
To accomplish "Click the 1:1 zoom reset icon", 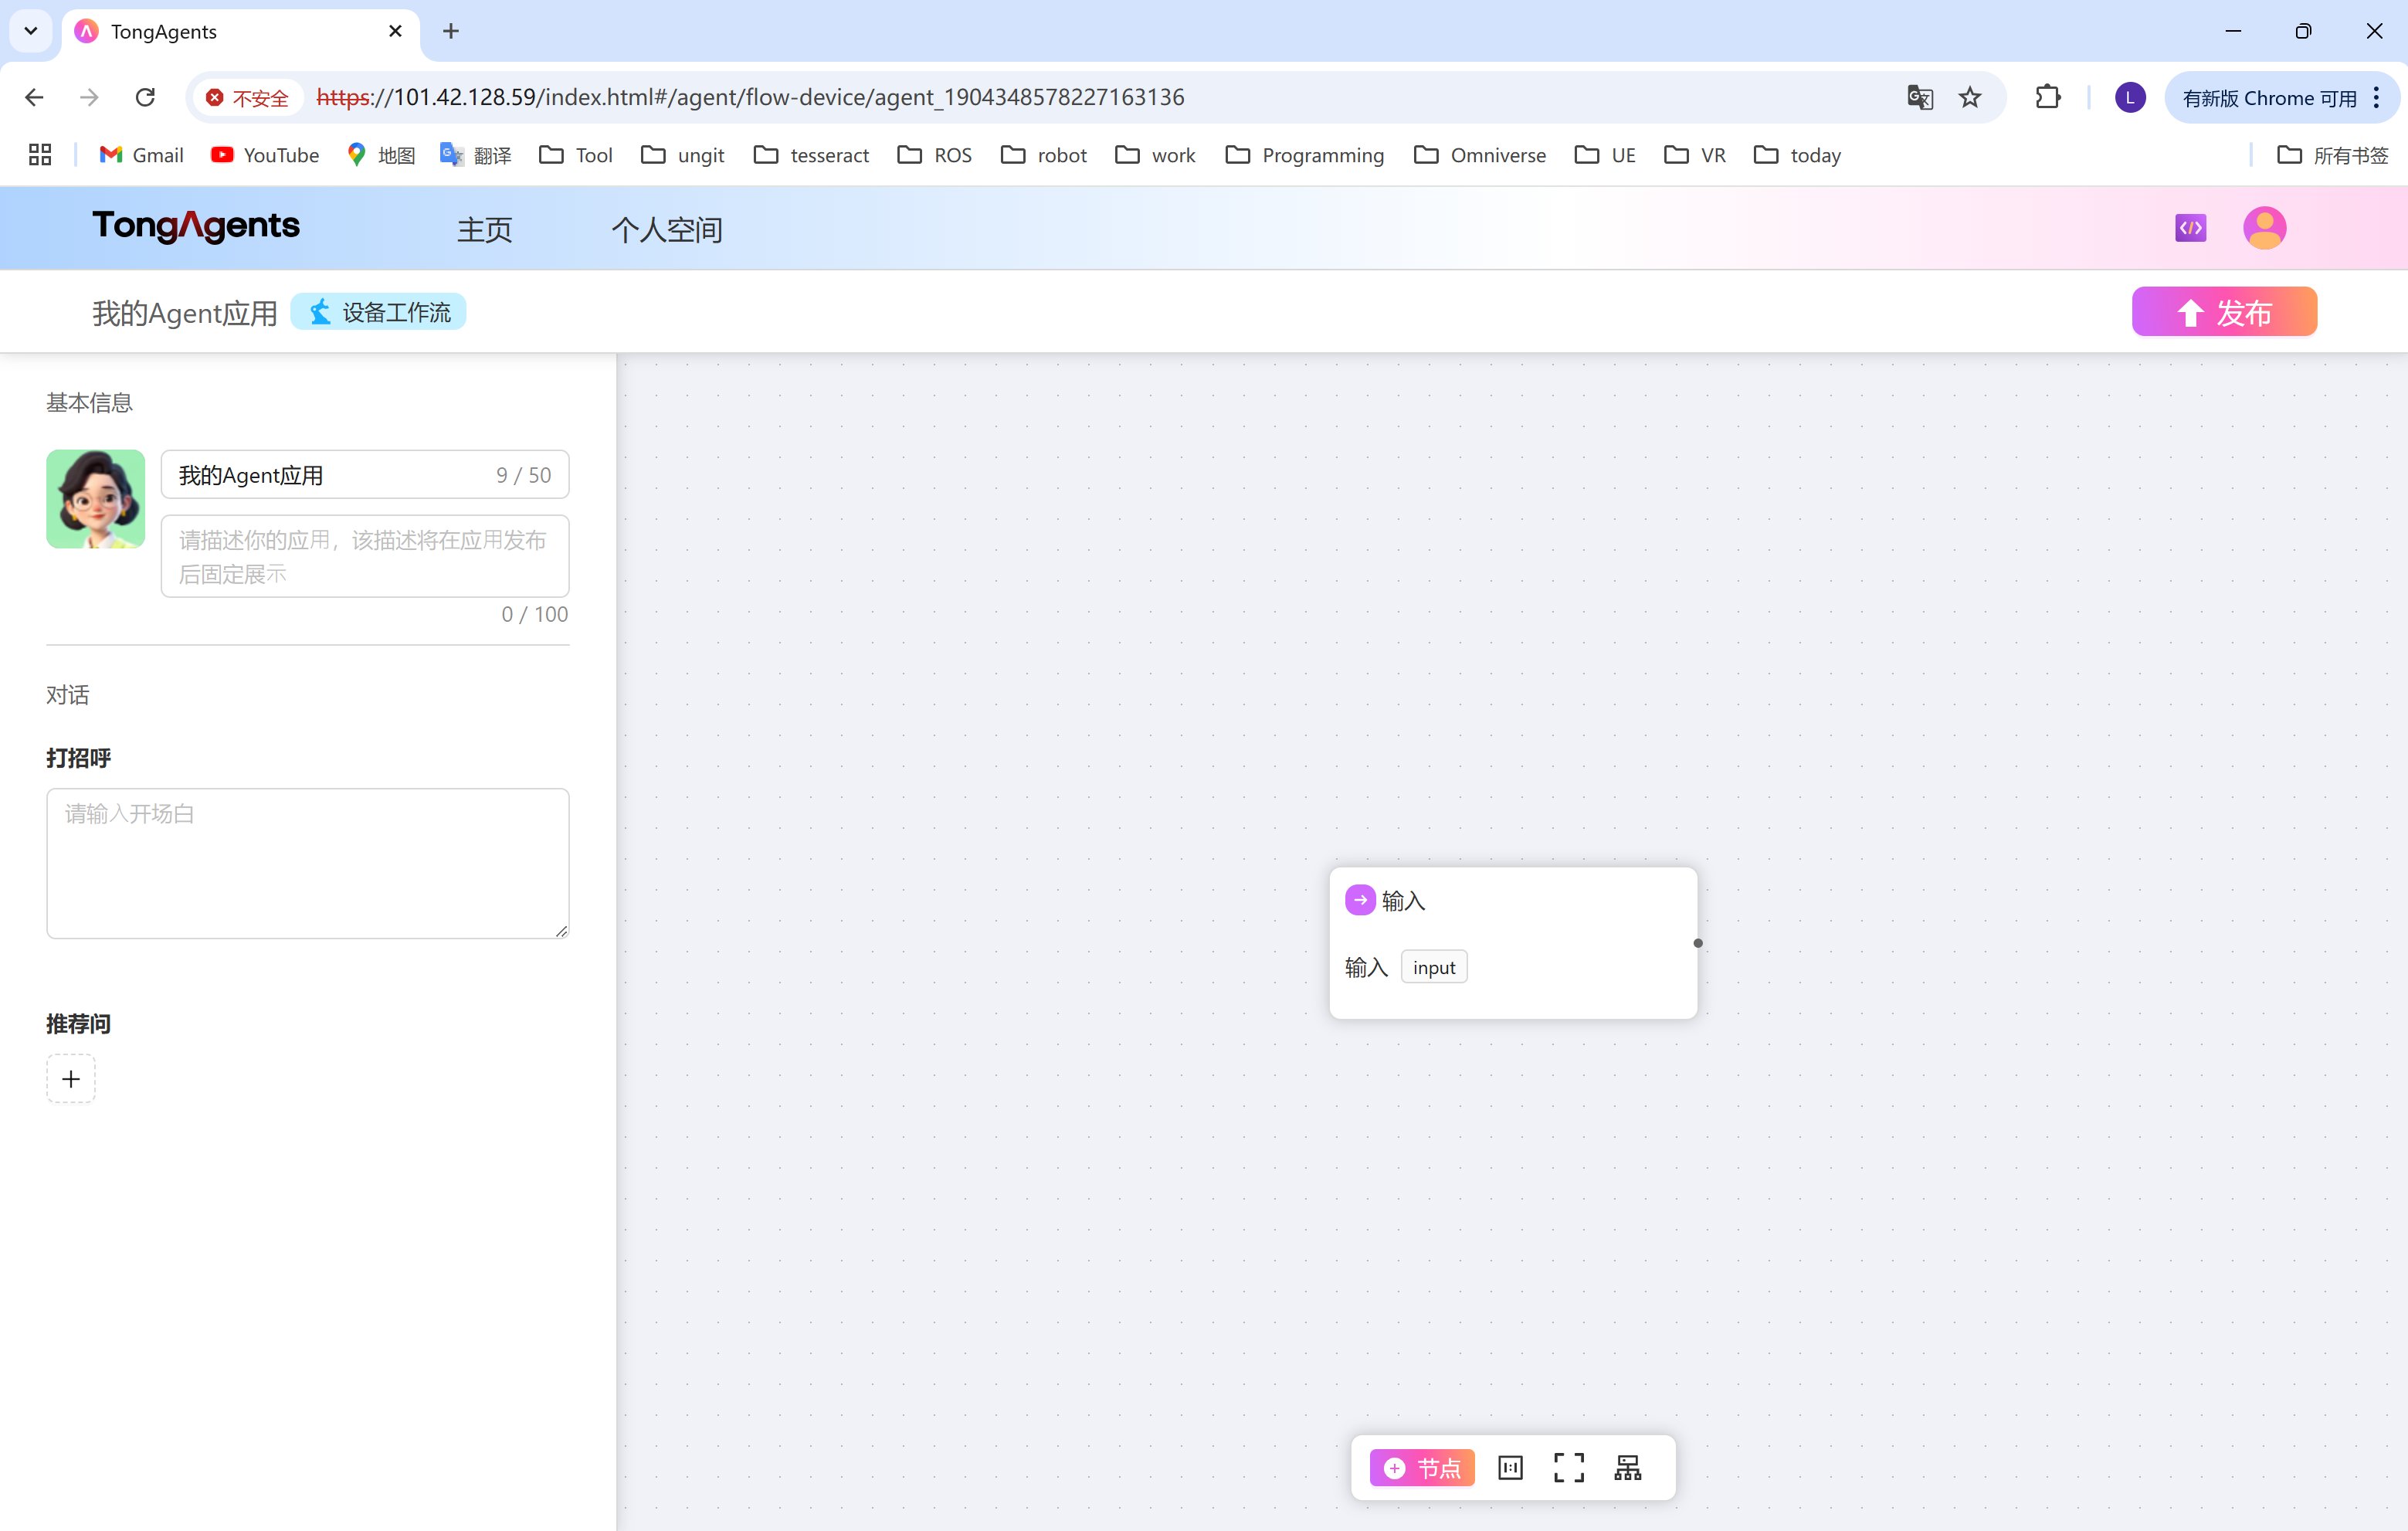I will pyautogui.click(x=1510, y=1468).
